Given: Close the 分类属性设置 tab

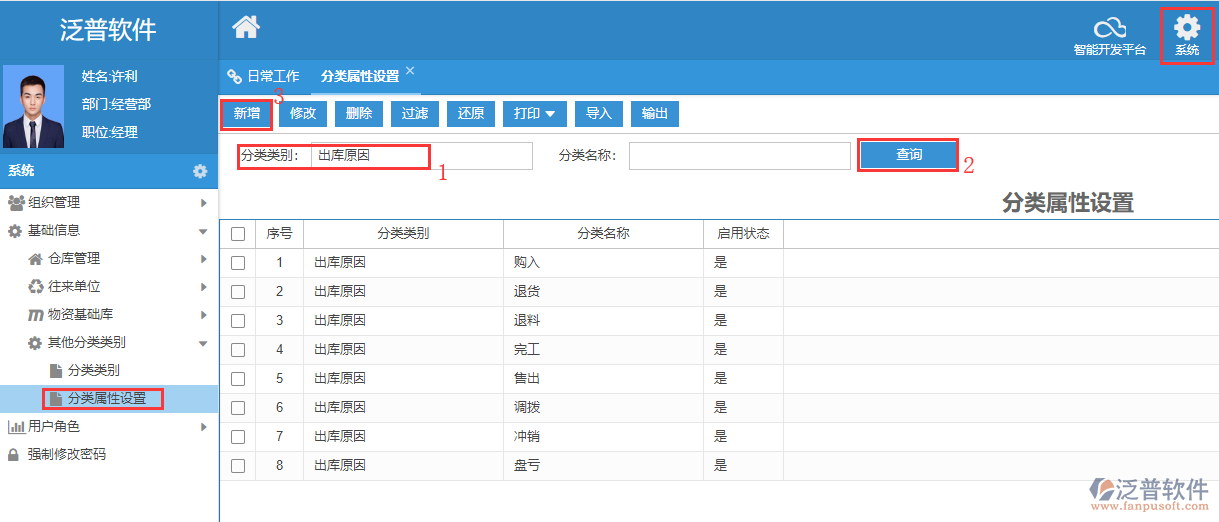Looking at the screenshot, I should (410, 71).
